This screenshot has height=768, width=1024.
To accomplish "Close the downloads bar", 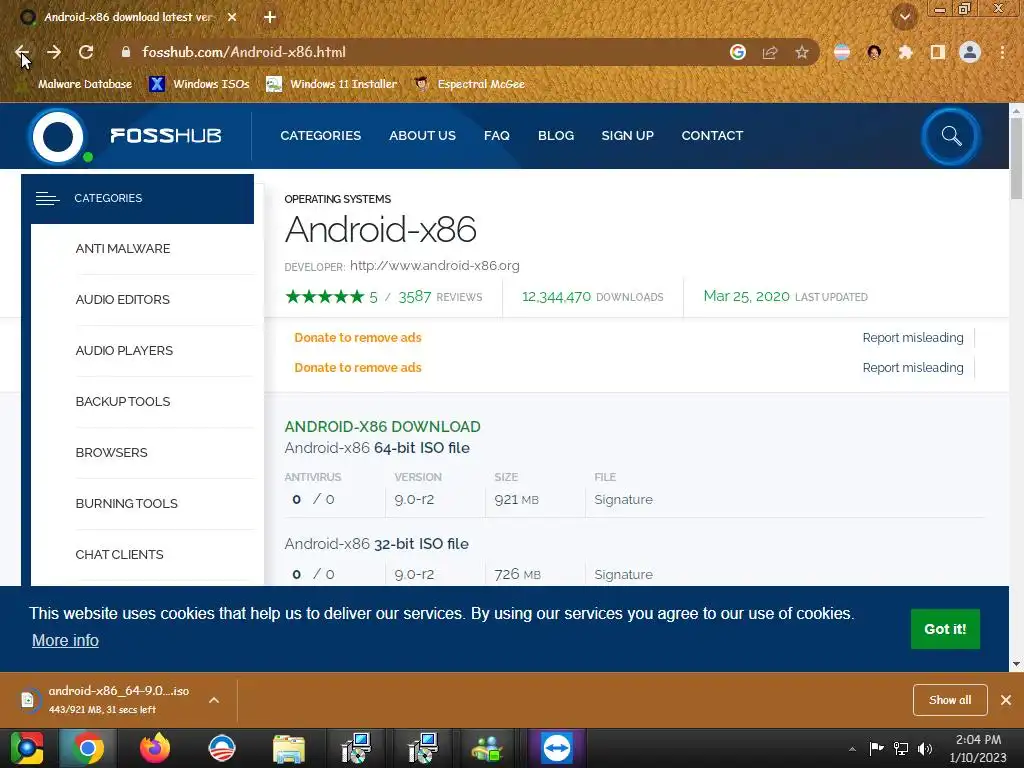I will pyautogui.click(x=1006, y=700).
